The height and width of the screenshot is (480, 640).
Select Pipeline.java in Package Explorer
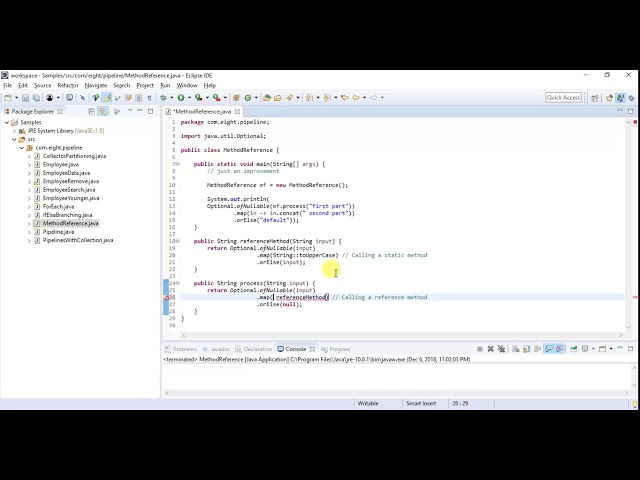58,232
